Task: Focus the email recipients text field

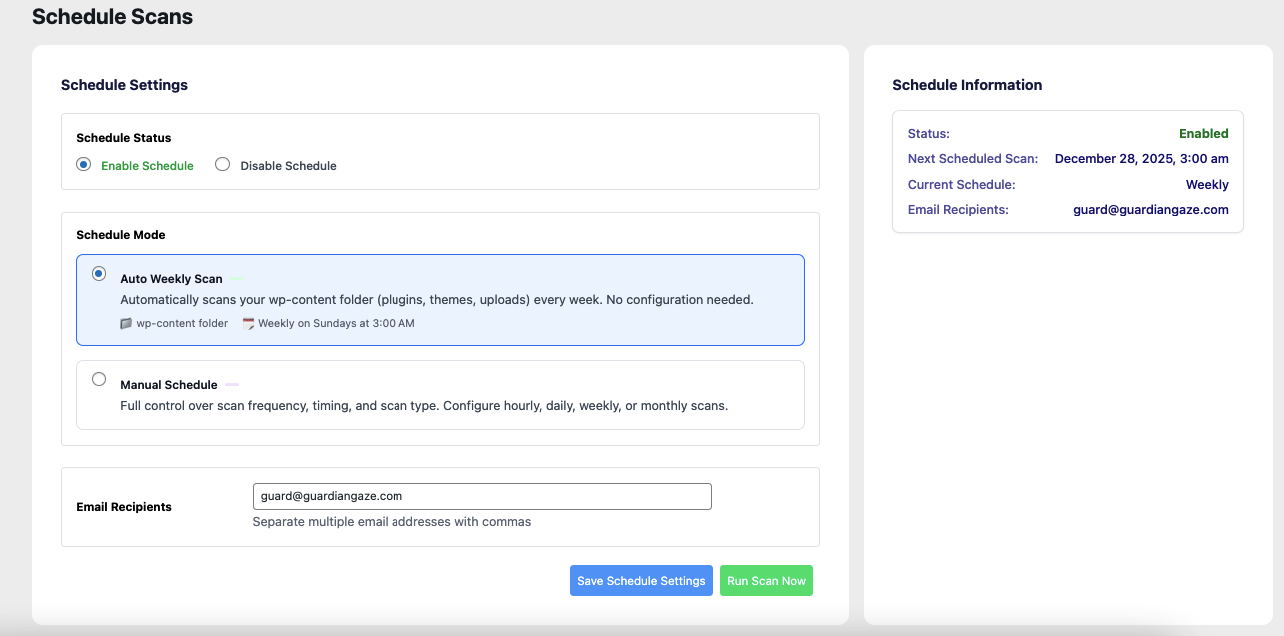Action: tap(482, 496)
